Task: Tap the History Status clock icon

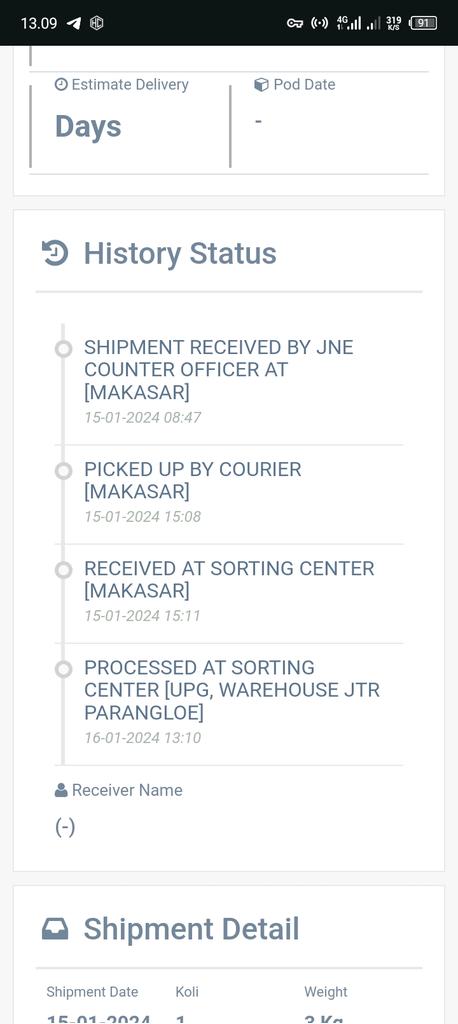Action: click(55, 253)
